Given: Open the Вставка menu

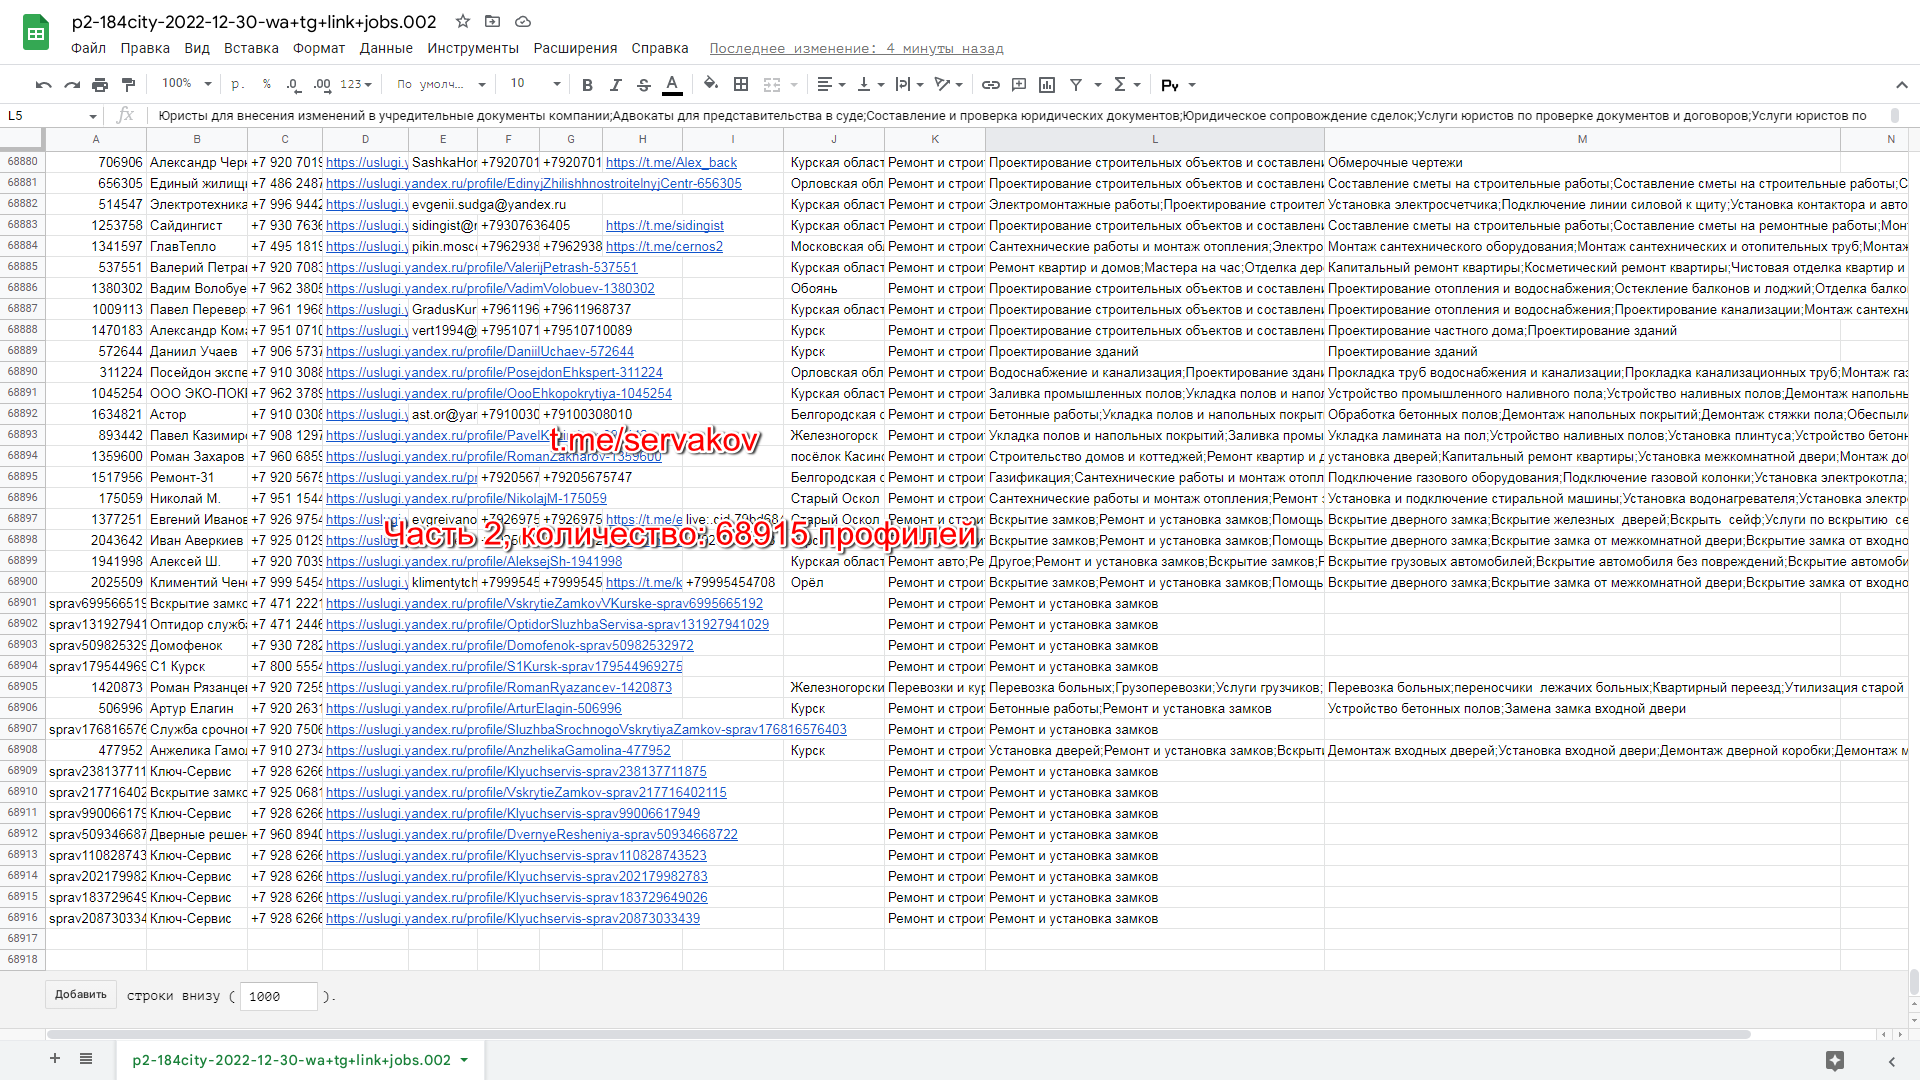Looking at the screenshot, I should pyautogui.click(x=251, y=48).
